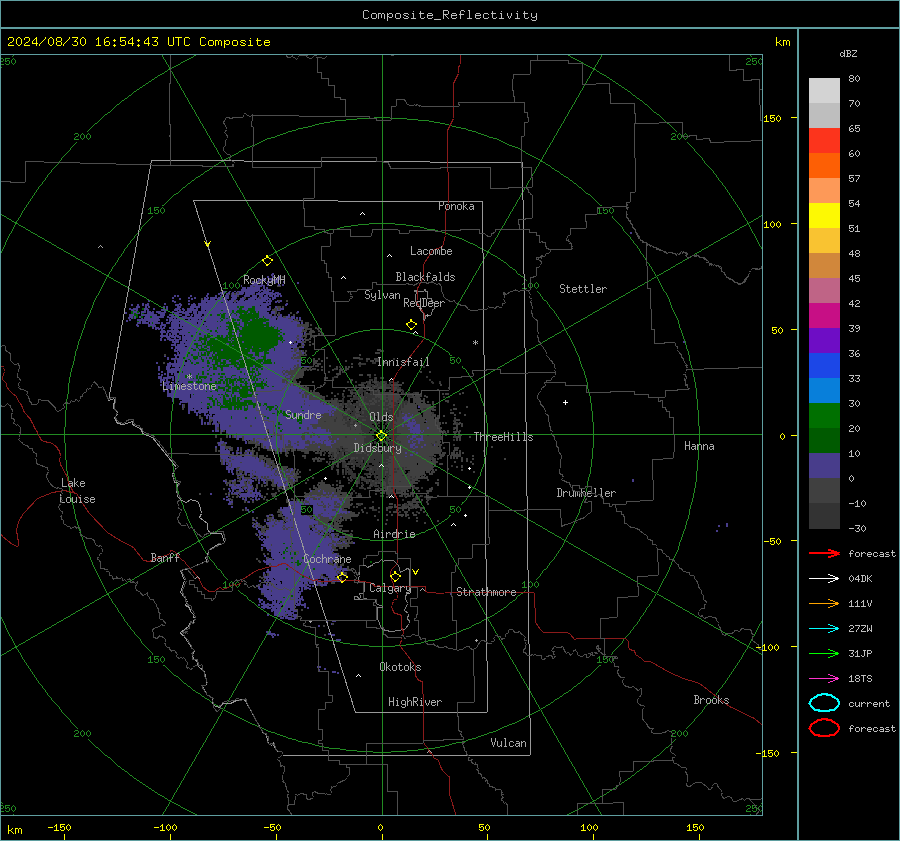Click the Hanna label

click(699, 447)
